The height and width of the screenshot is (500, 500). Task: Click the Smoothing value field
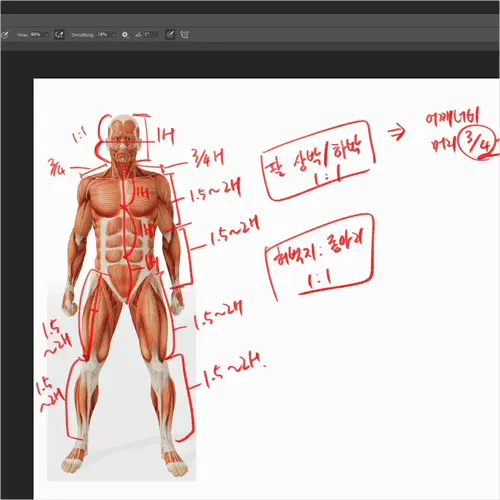(104, 35)
